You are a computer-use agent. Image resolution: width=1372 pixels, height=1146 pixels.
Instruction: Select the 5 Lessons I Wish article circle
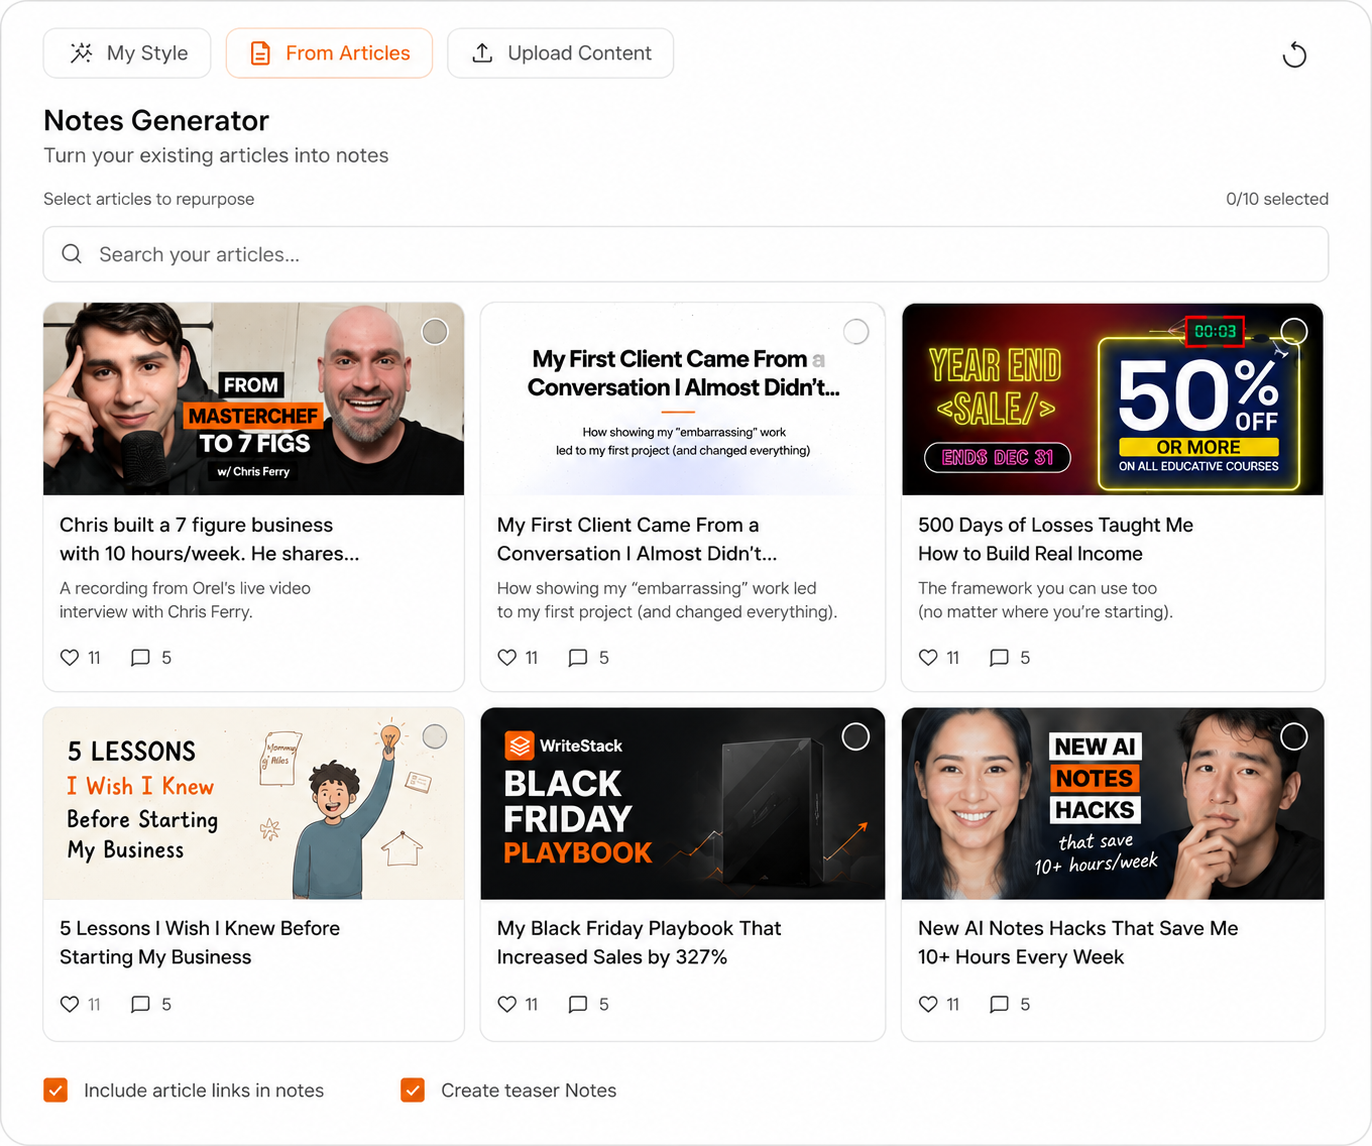pos(435,737)
